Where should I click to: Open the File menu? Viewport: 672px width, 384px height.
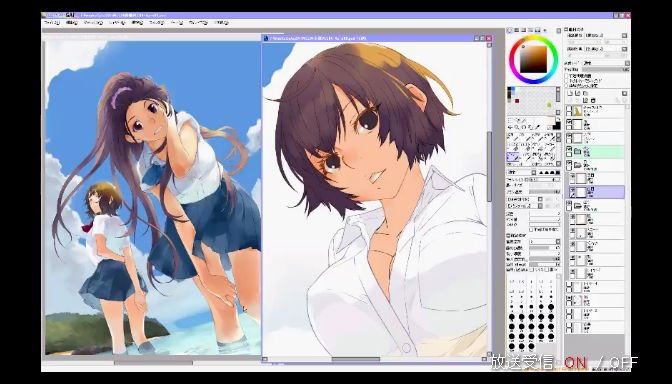51,22
